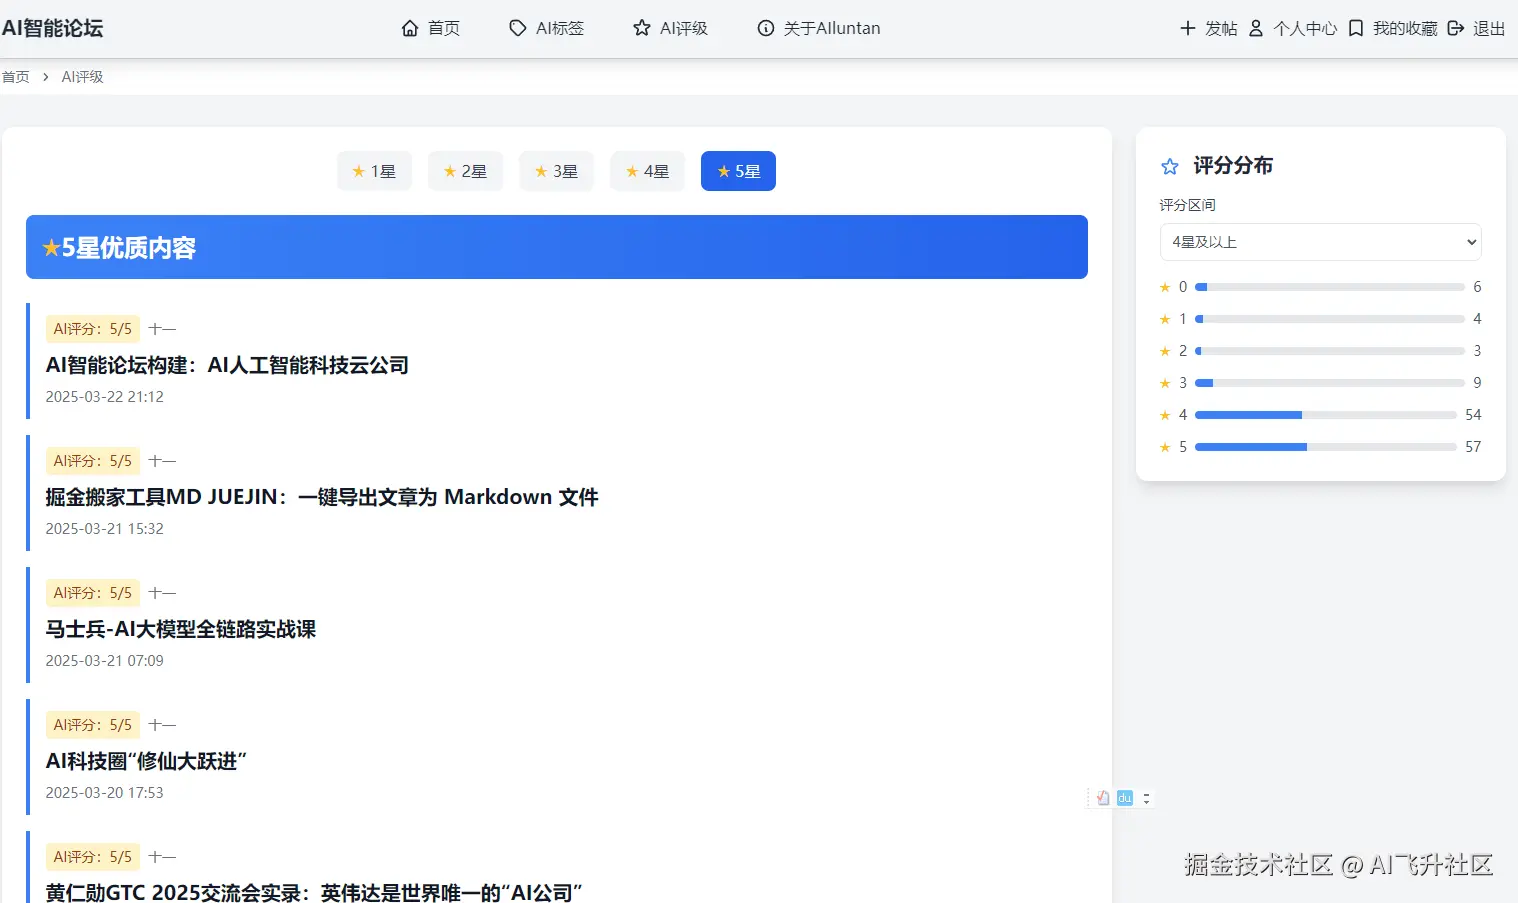Open post 马士兵-AI大模型全链路实战课
1518x903 pixels.
(x=181, y=629)
